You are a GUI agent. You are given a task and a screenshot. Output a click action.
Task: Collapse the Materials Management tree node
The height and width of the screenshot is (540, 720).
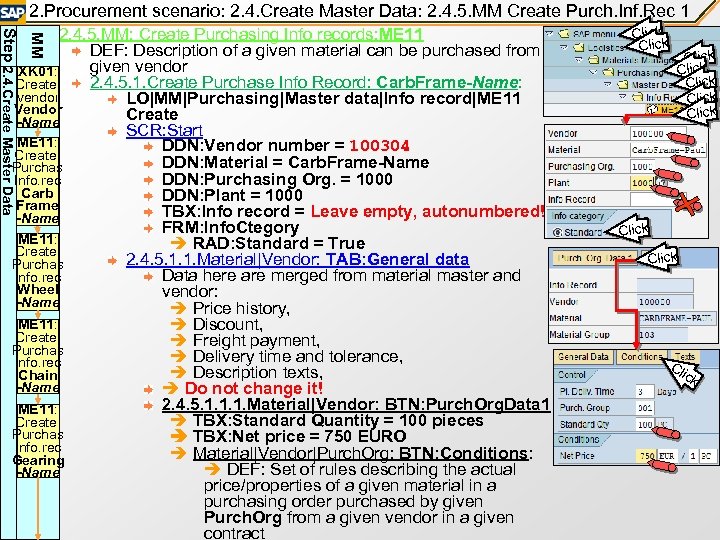pyautogui.click(x=579, y=60)
